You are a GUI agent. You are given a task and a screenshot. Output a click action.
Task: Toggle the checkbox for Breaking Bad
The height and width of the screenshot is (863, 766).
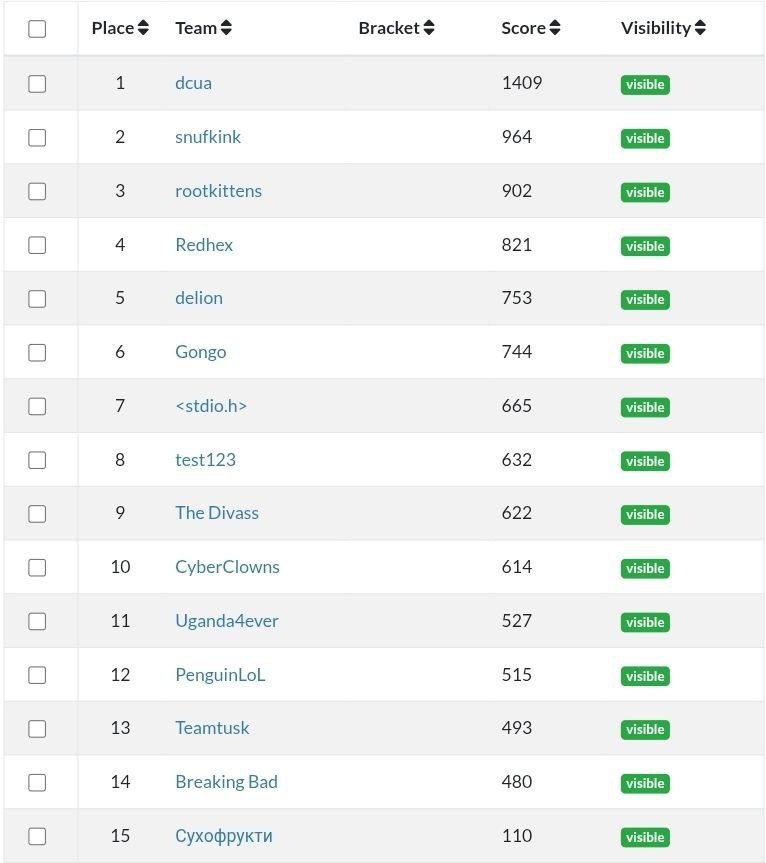(37, 783)
